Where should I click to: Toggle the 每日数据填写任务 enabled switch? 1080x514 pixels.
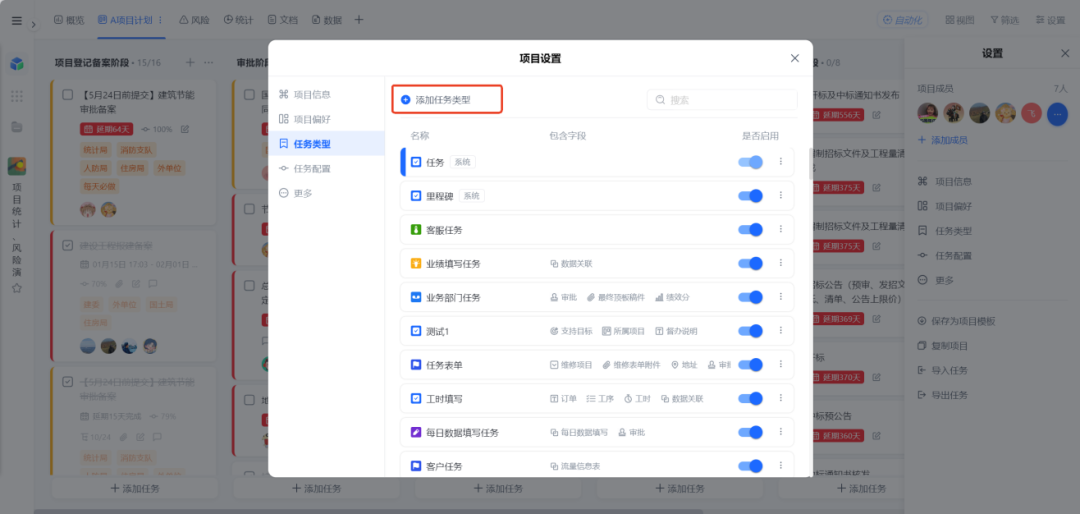point(750,432)
